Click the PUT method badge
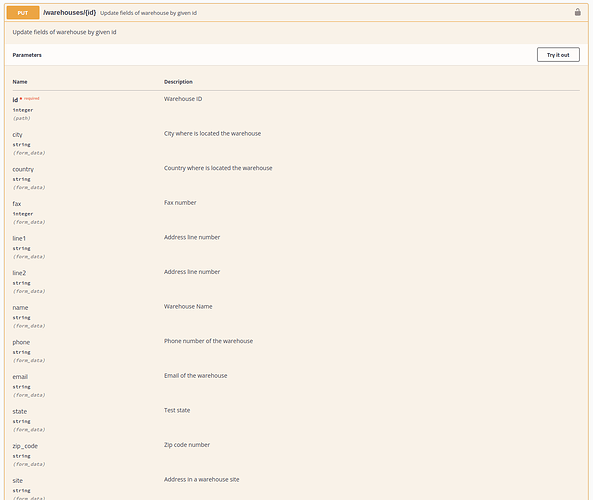Viewport: 593px width, 500px height. [23, 13]
